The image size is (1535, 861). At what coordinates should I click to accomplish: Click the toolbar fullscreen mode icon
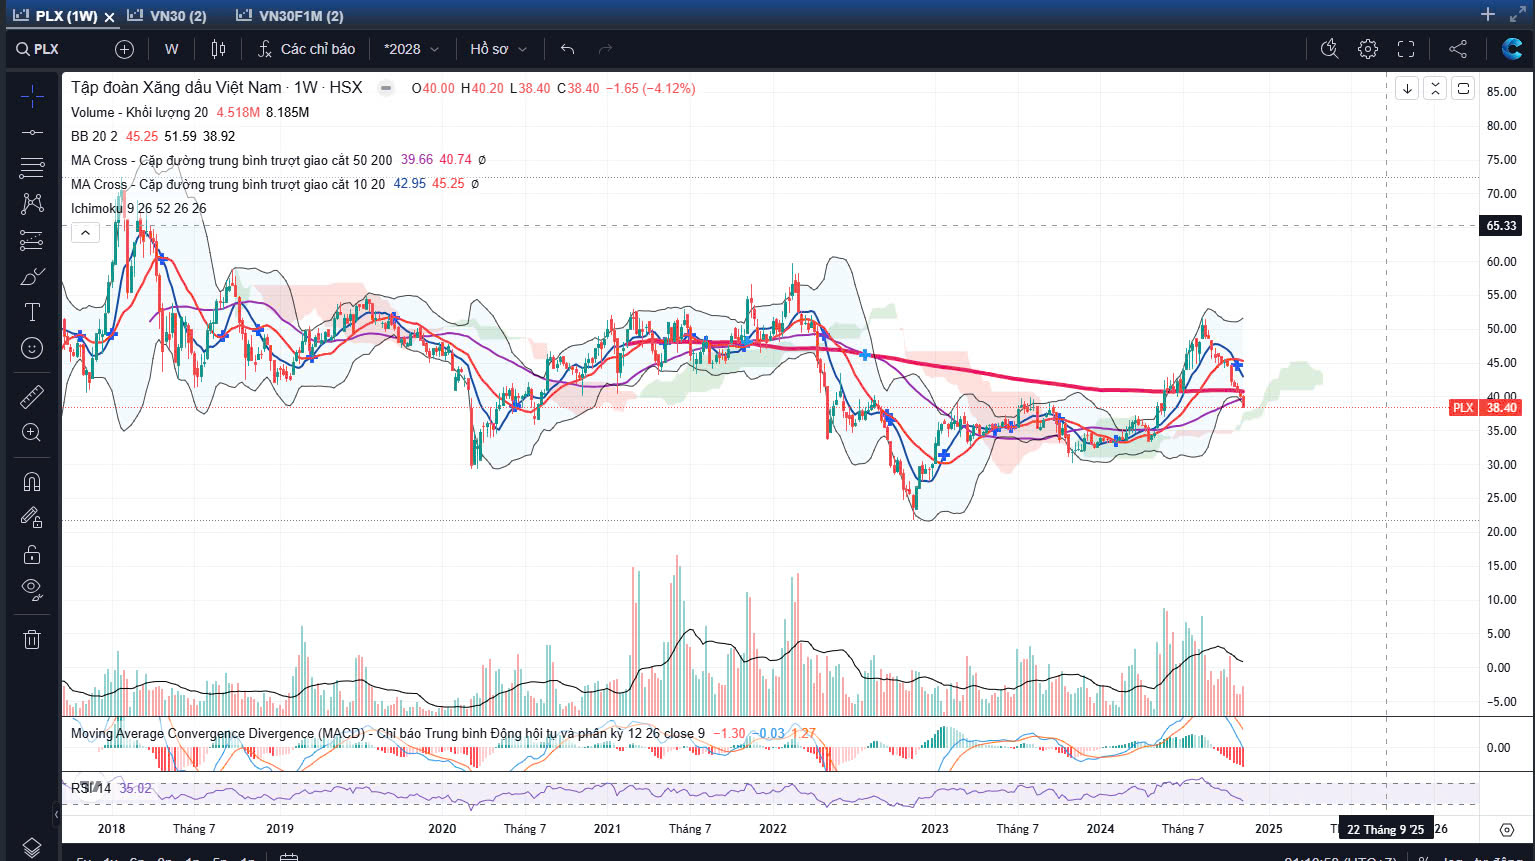1406,49
